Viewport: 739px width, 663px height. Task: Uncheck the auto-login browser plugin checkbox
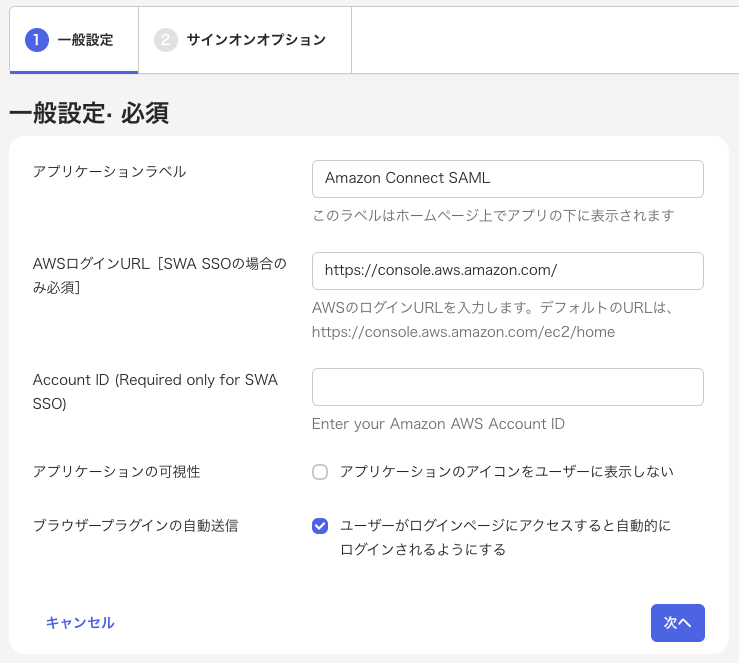[x=320, y=526]
